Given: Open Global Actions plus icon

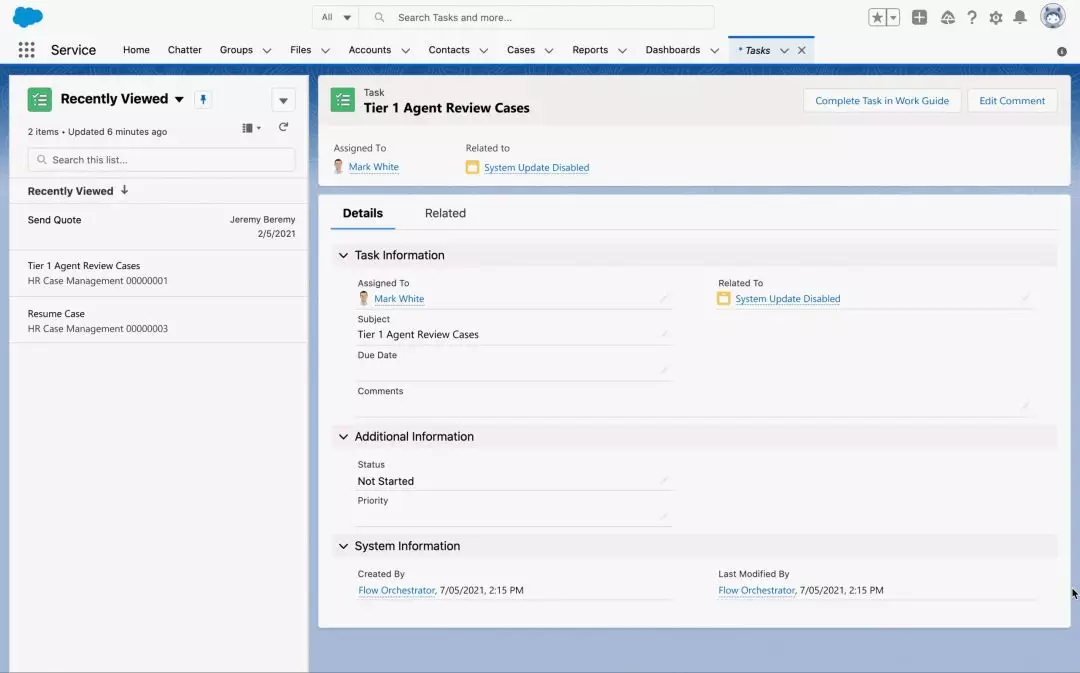Looking at the screenshot, I should click(920, 18).
